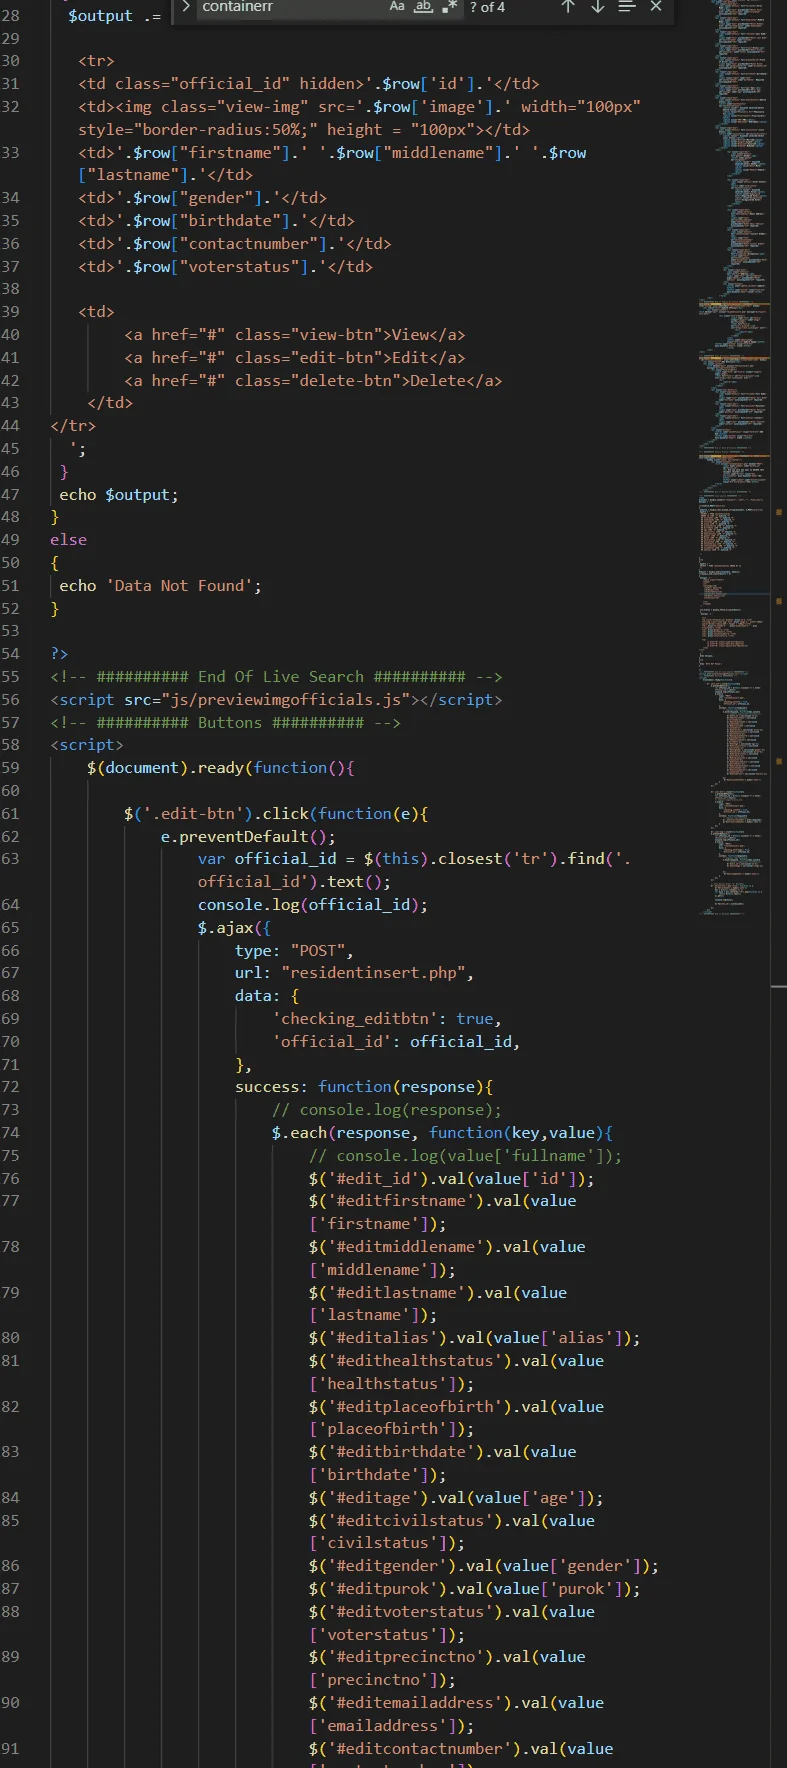The image size is (787, 1768).
Task: Click '#editplaceofbirth' selector
Action: 420,1407
